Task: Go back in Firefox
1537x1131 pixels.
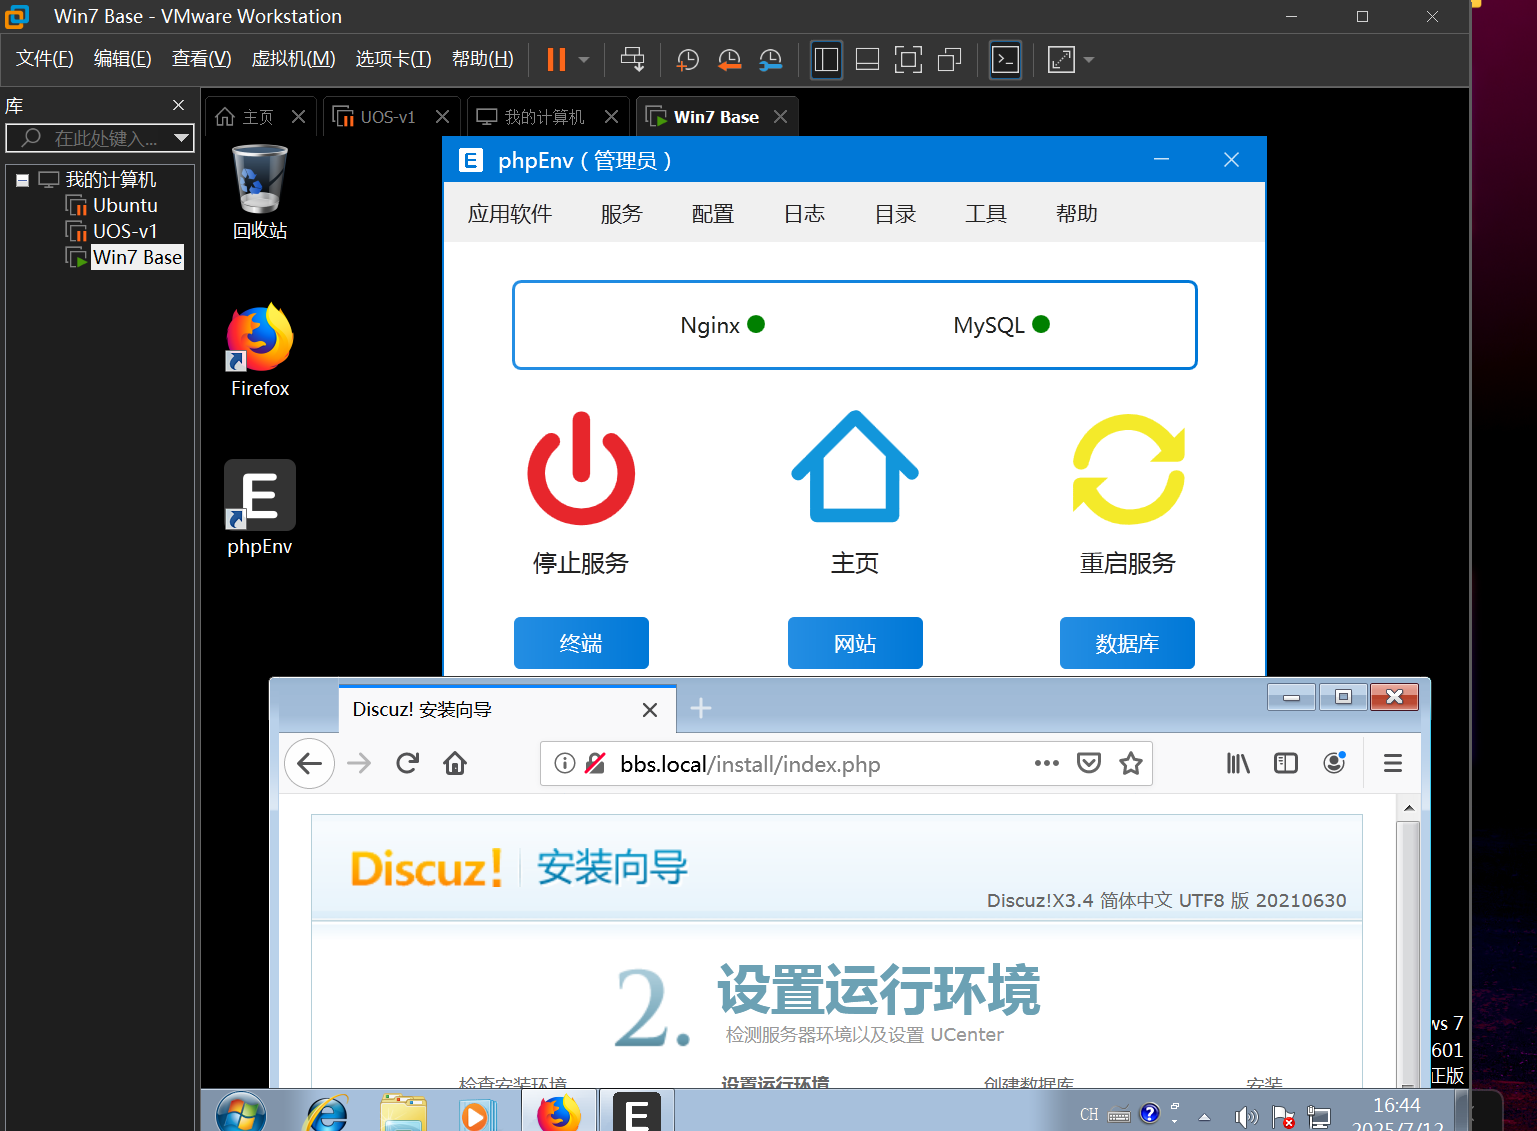Action: pos(310,764)
